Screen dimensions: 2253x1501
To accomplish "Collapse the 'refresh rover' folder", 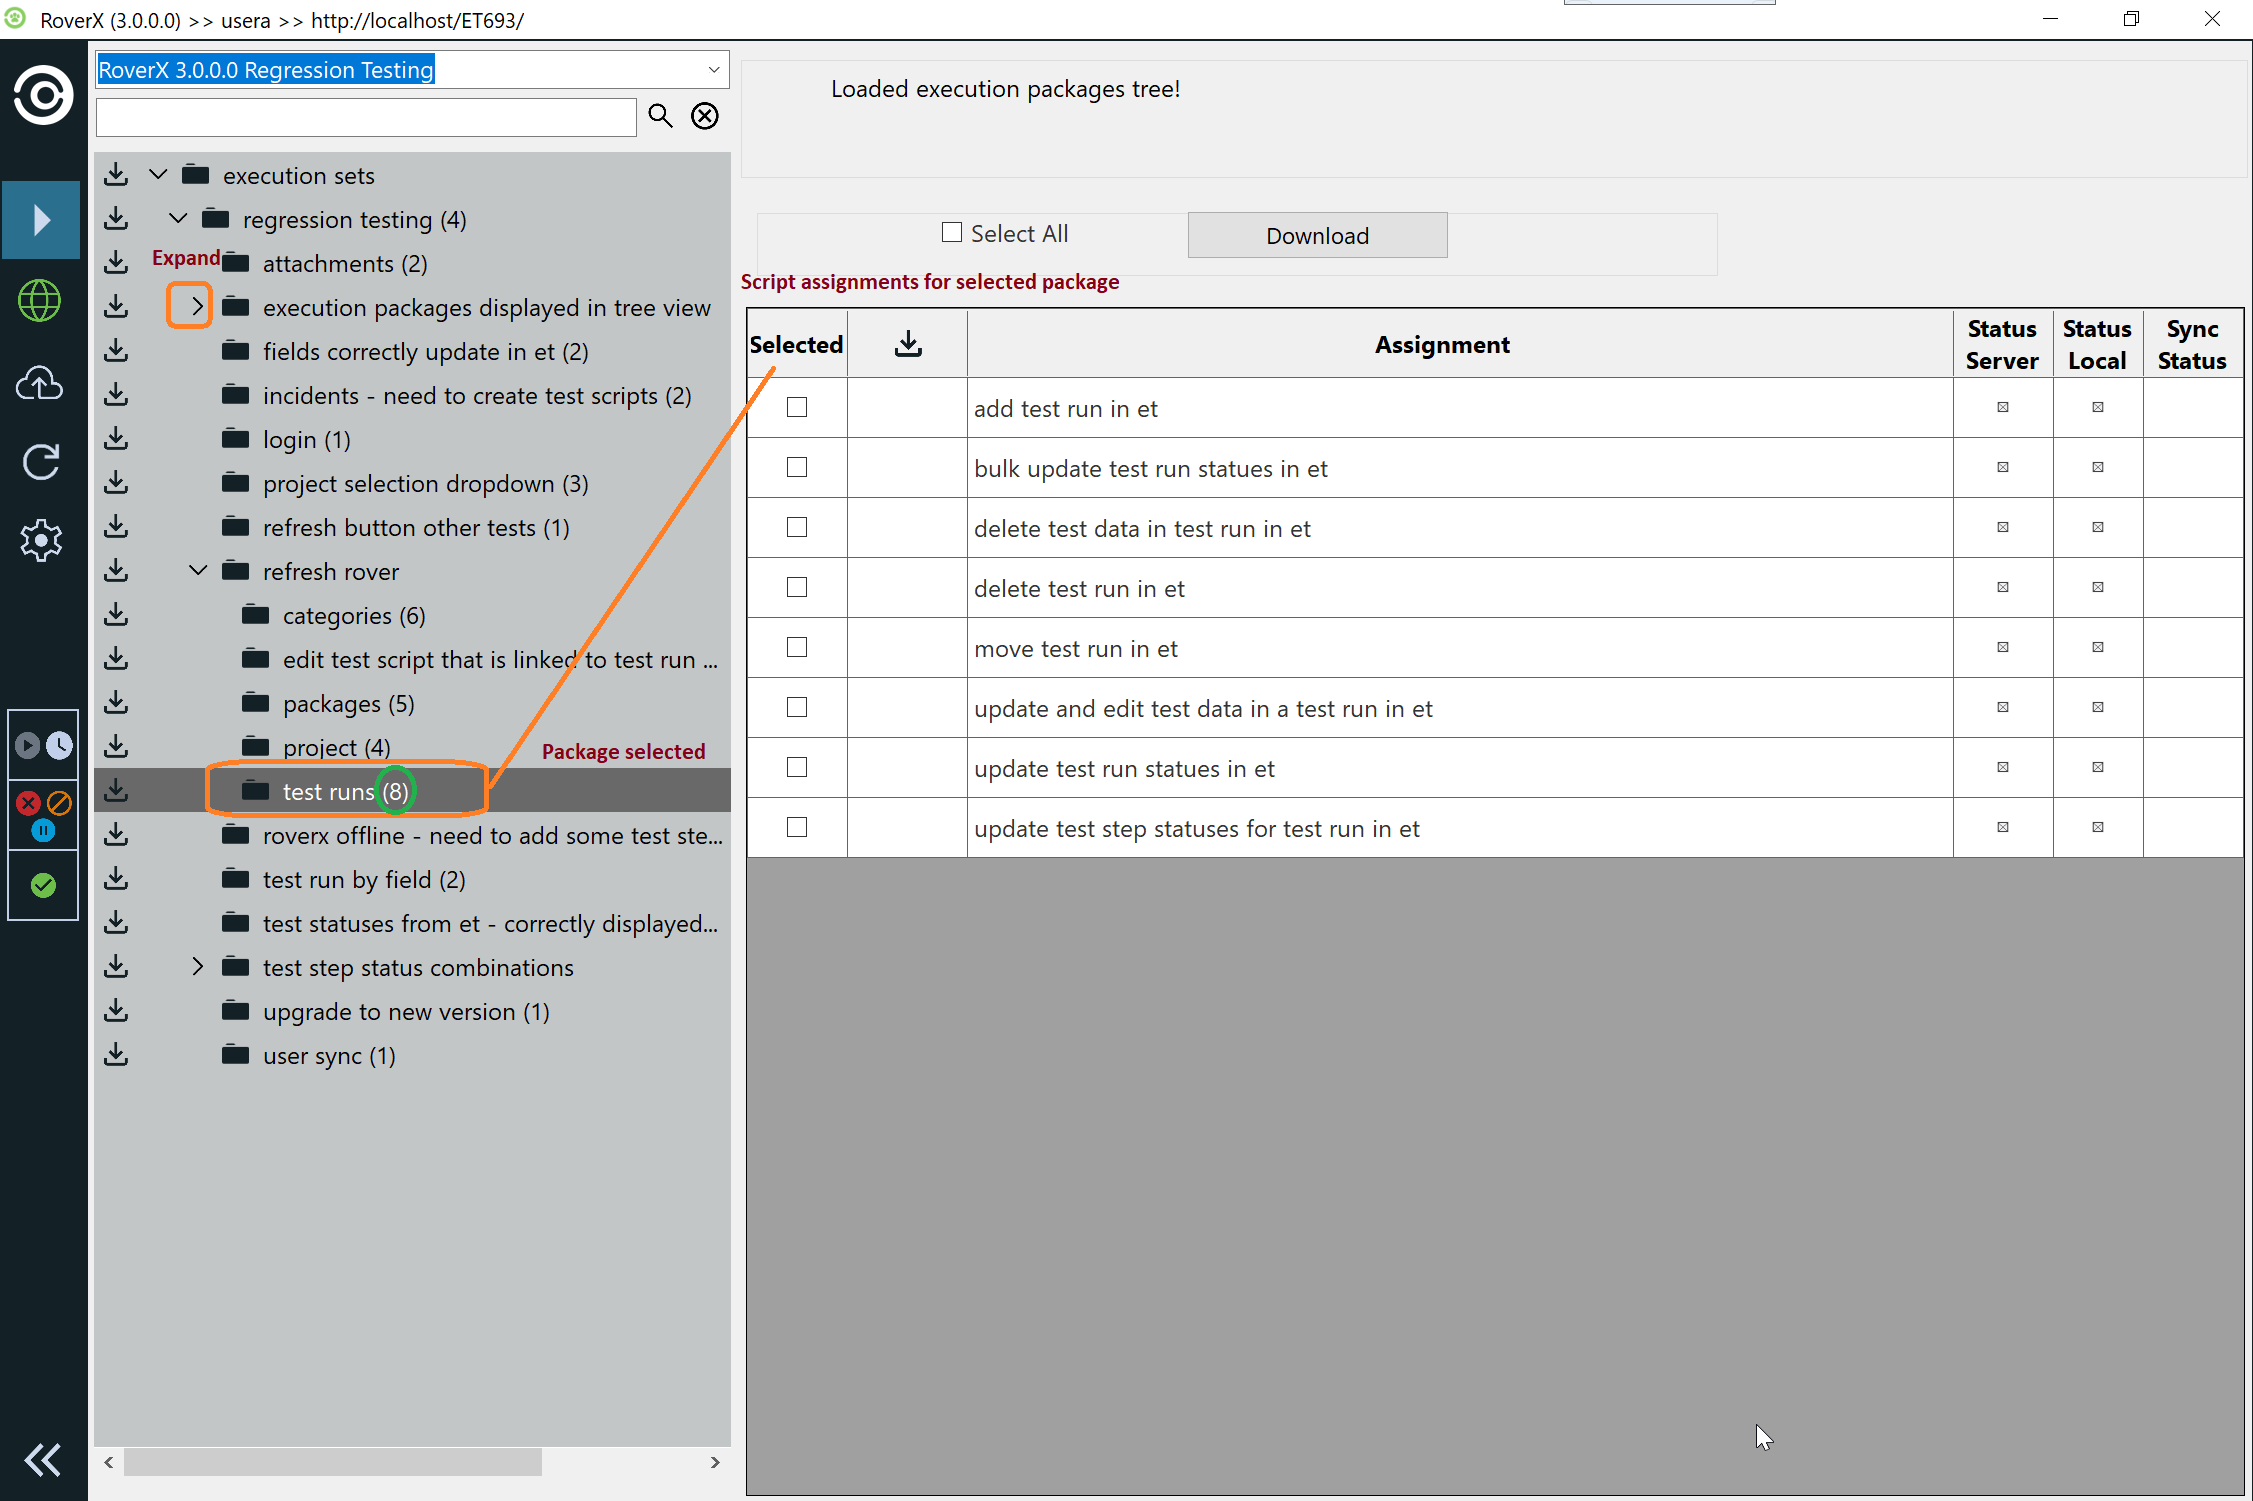I will click(x=197, y=571).
